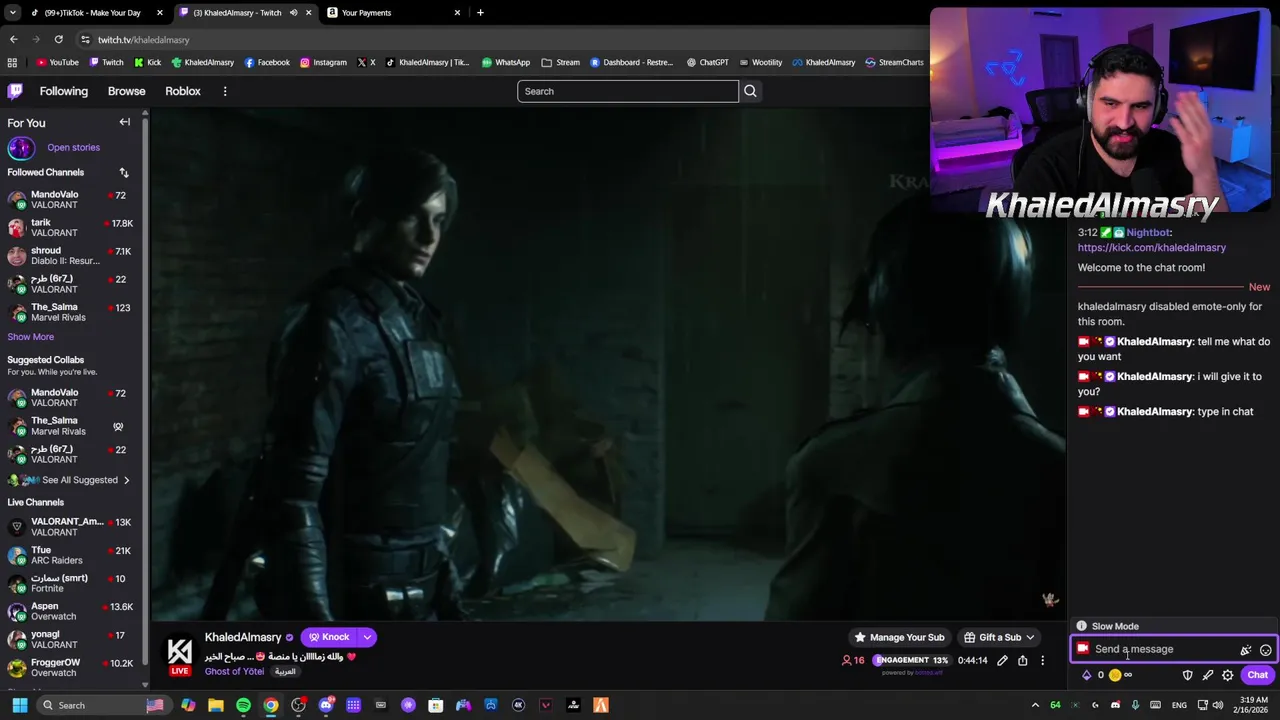Expand the dropdown next to Knock
The width and height of the screenshot is (1280, 720).
(x=367, y=637)
